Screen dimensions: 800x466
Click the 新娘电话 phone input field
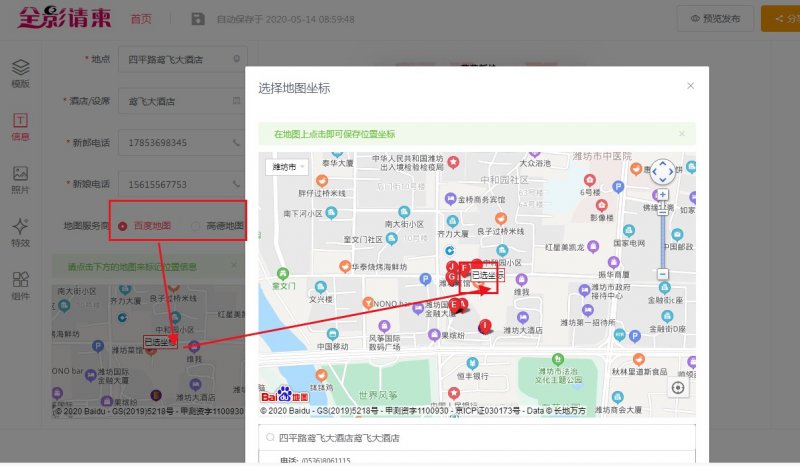coord(183,184)
